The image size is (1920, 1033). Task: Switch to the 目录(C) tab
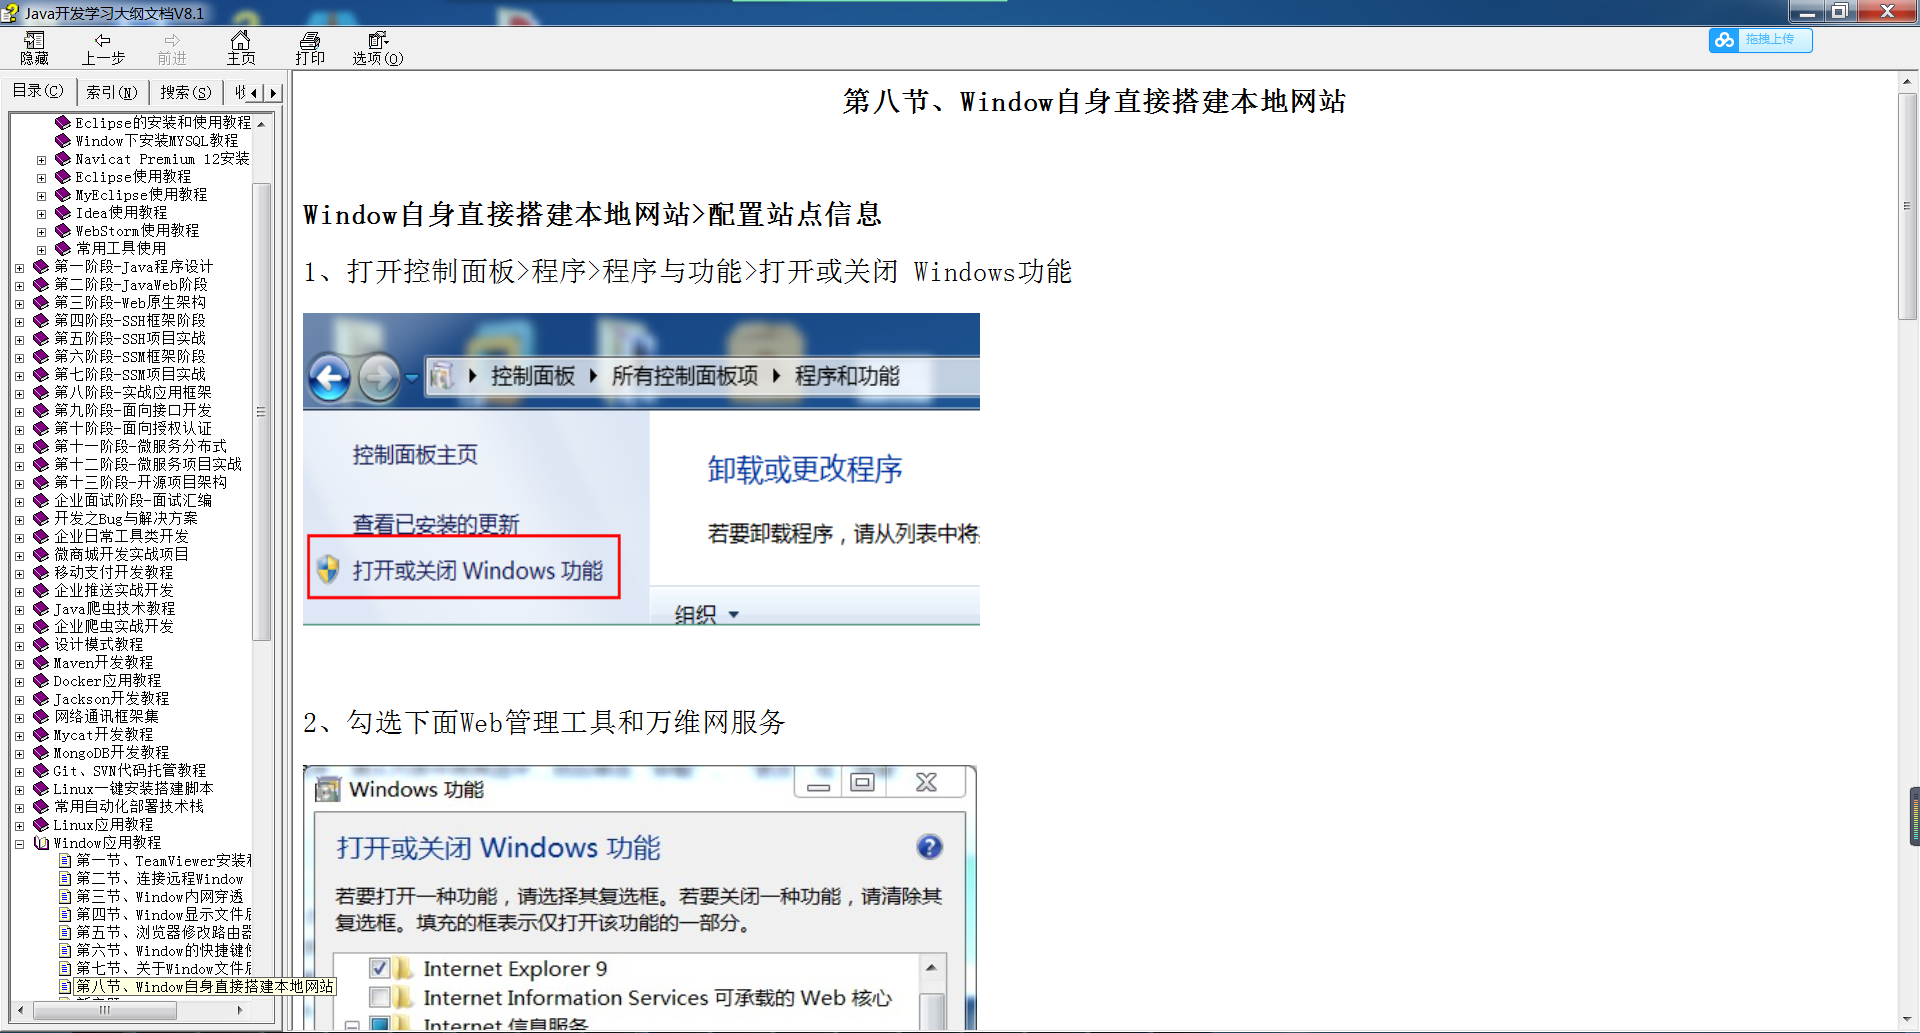(38, 91)
